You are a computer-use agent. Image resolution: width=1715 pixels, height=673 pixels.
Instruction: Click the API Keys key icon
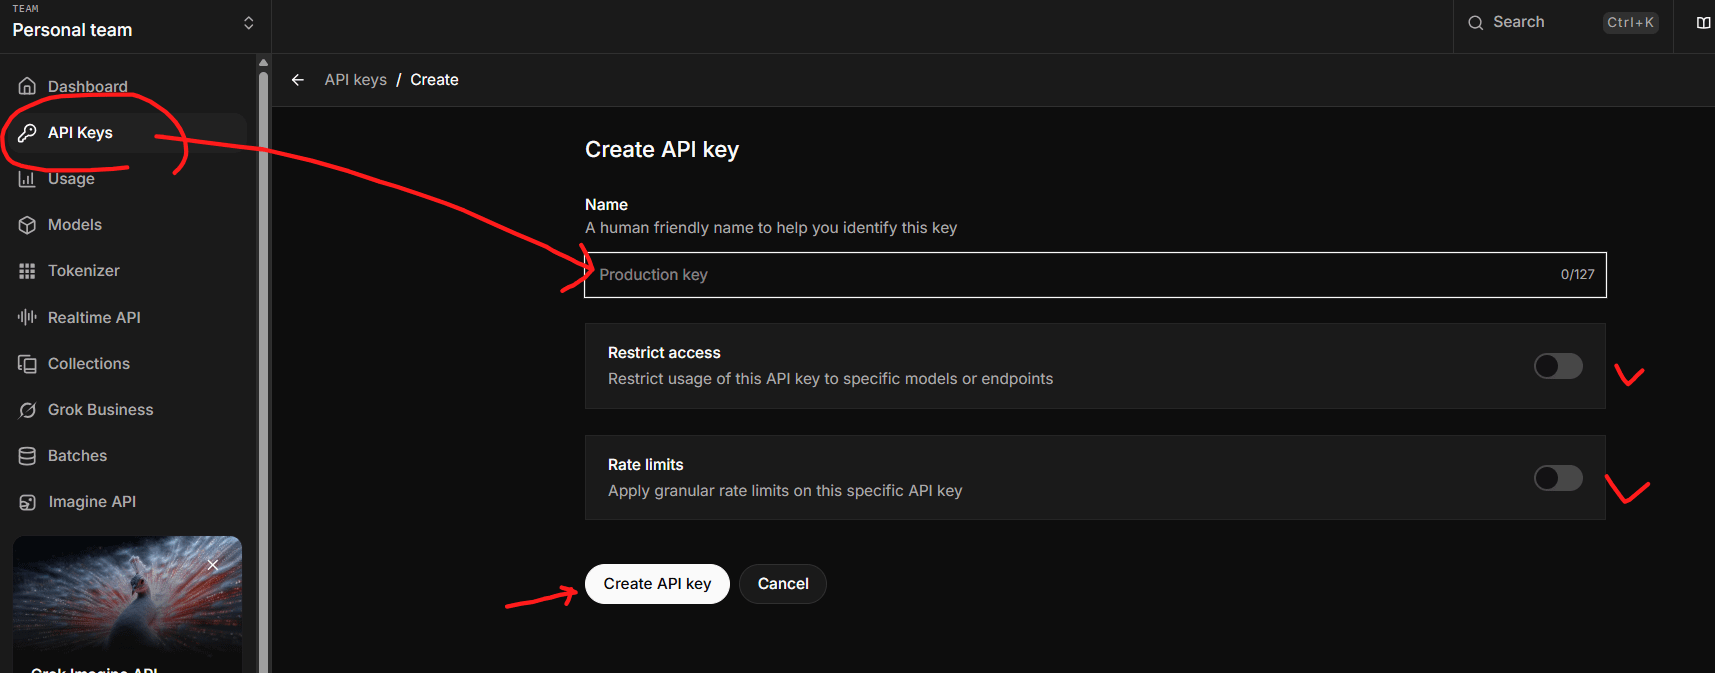click(x=27, y=133)
